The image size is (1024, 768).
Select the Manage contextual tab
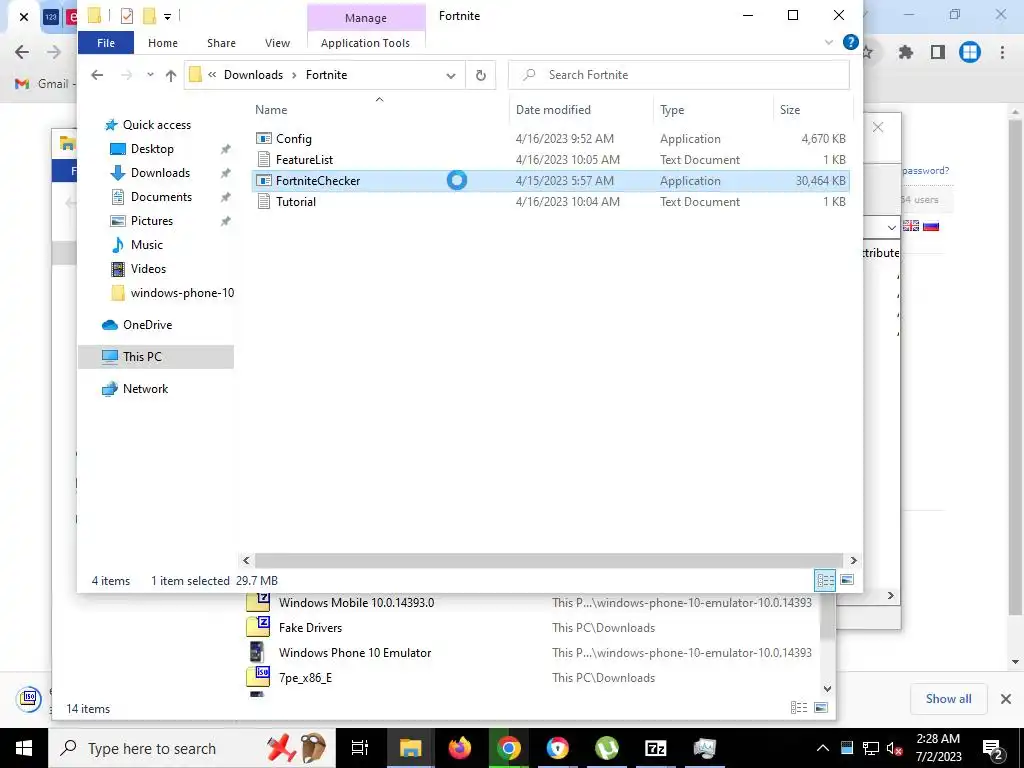(x=366, y=18)
